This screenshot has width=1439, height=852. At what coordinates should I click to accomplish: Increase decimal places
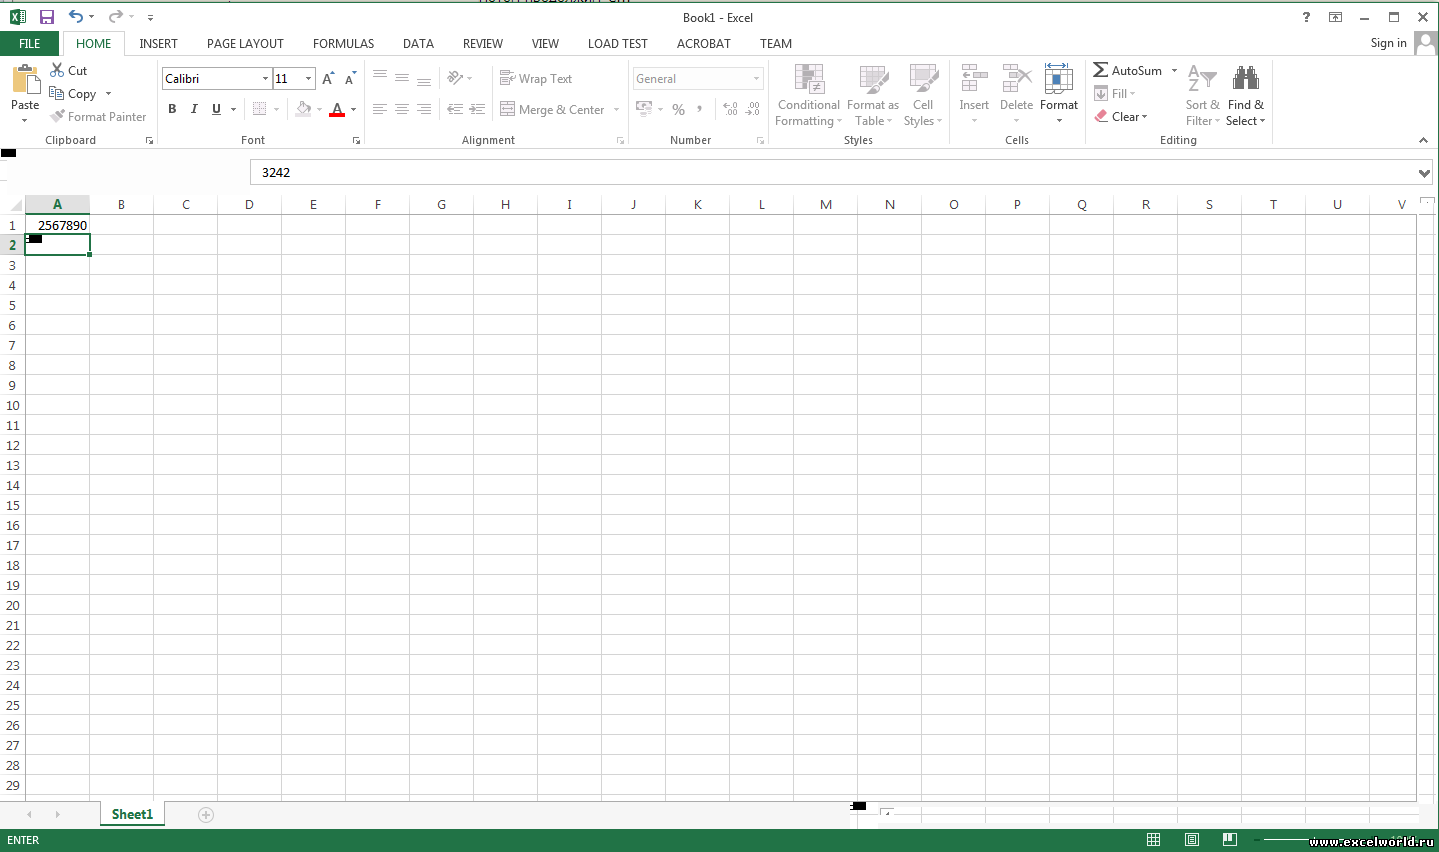730,109
